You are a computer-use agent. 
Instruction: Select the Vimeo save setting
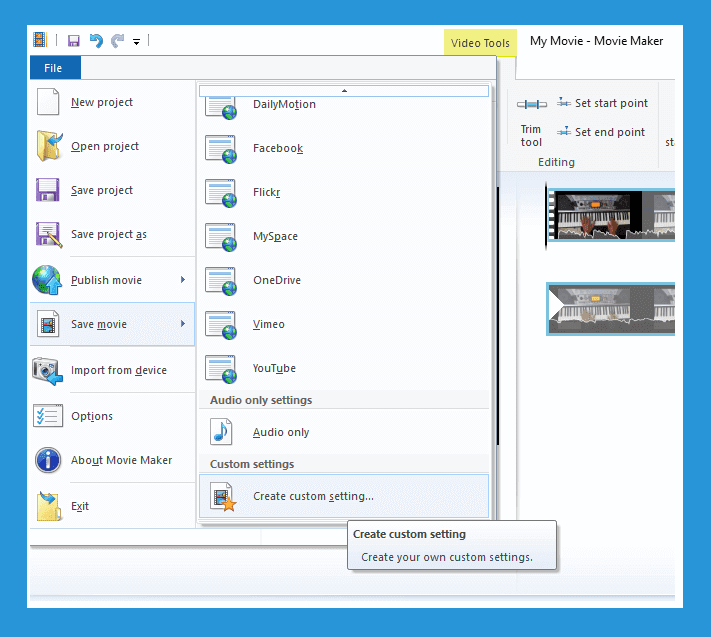coord(344,324)
